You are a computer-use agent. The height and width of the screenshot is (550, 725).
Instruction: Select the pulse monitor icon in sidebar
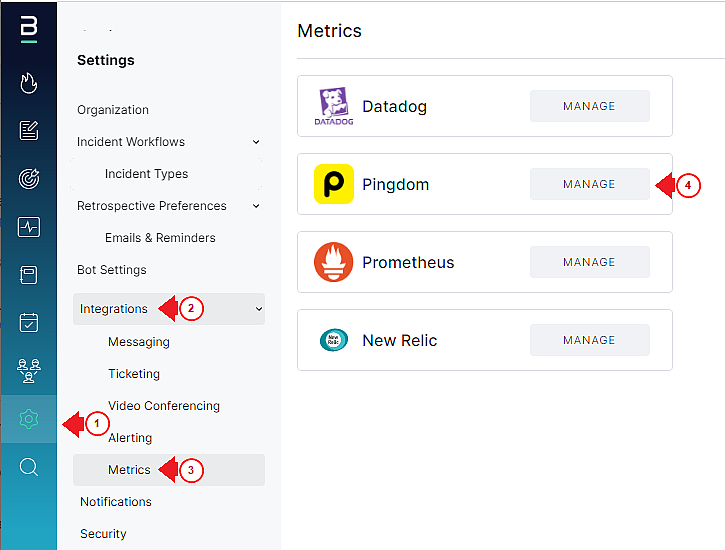coord(29,227)
